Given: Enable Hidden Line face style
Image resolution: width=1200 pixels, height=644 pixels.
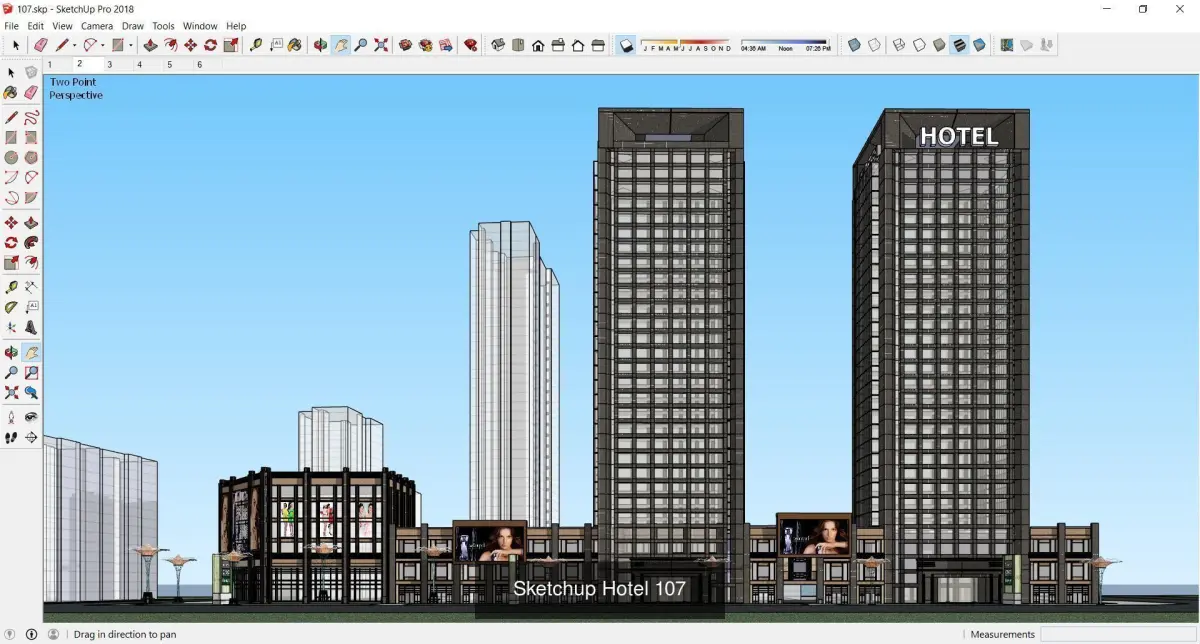Looking at the screenshot, I should click(x=919, y=45).
